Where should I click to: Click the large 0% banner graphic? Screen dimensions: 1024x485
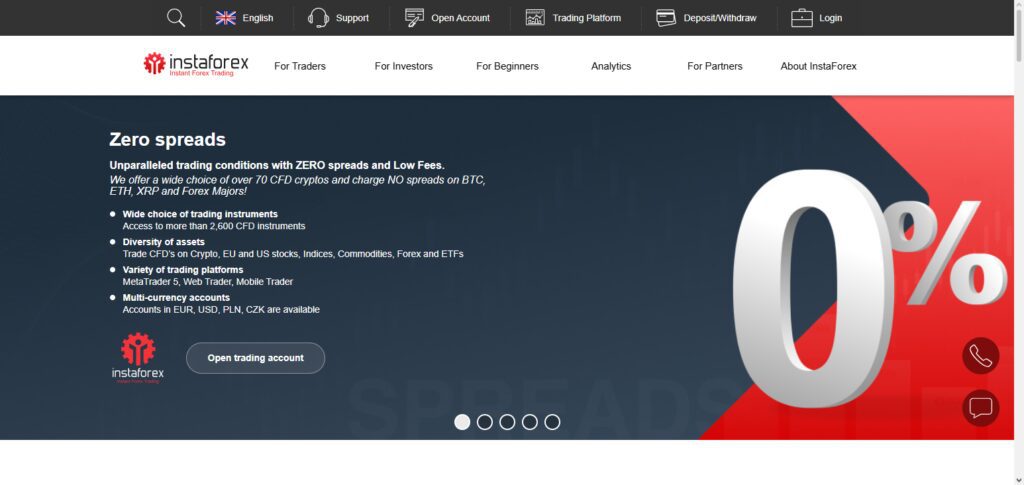pos(869,287)
